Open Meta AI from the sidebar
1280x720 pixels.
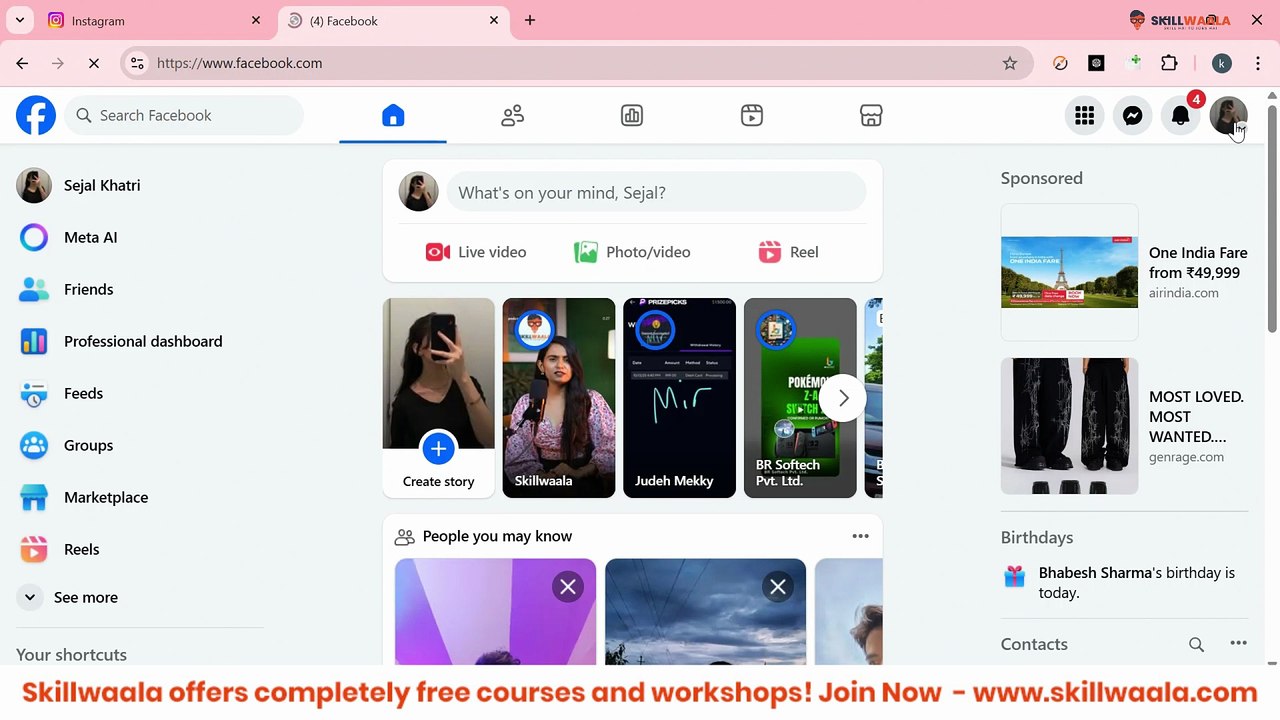(x=140, y=238)
